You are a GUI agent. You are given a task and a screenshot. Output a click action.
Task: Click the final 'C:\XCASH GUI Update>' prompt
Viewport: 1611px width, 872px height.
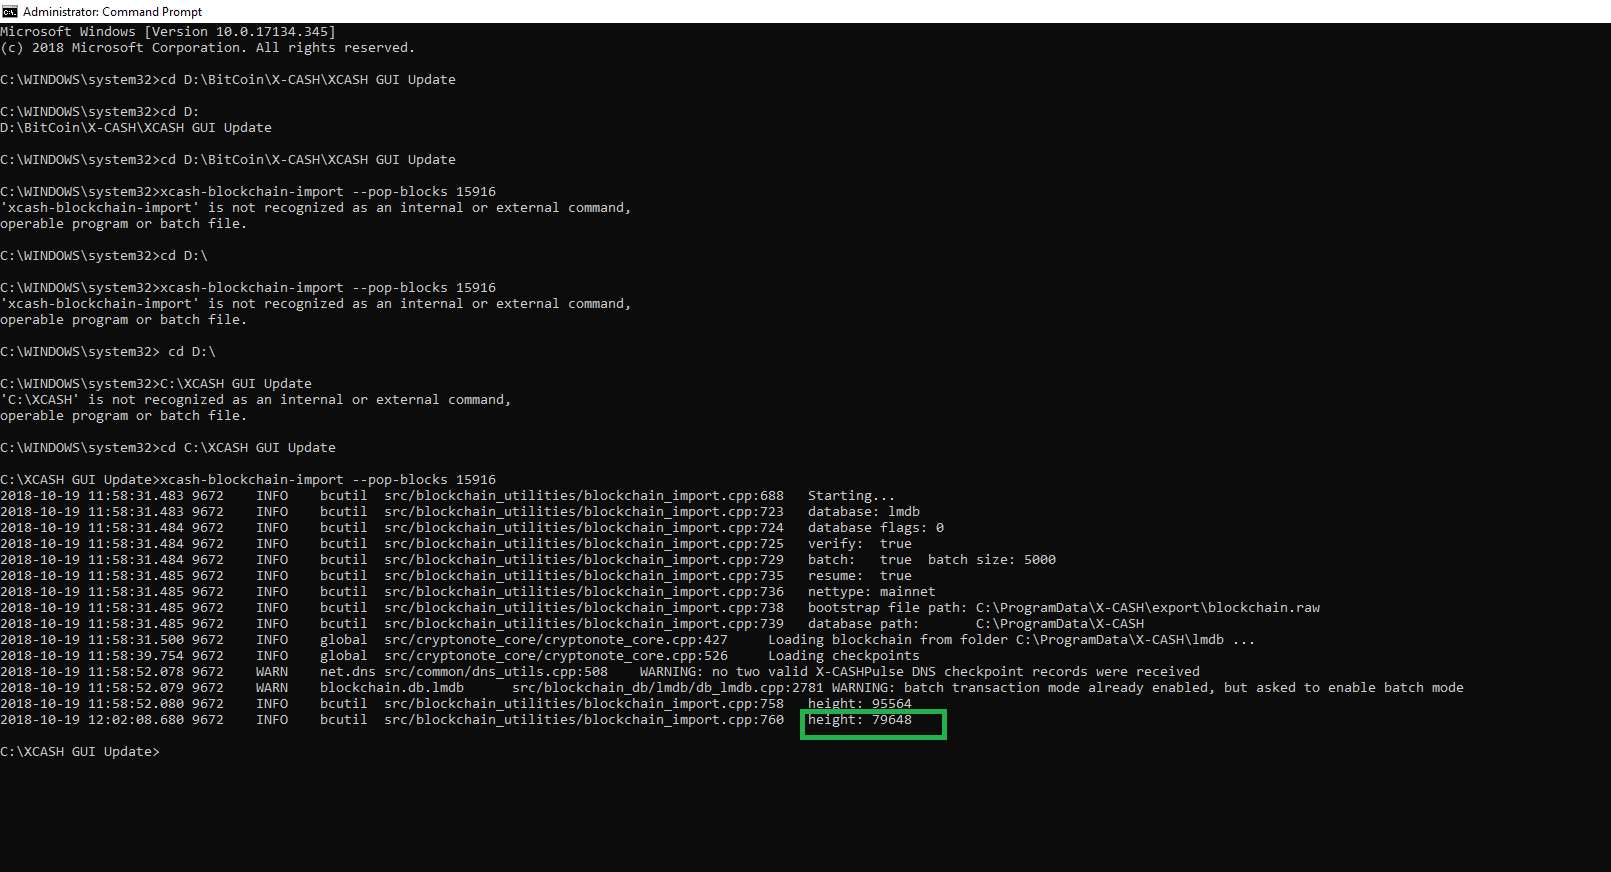tap(80, 752)
